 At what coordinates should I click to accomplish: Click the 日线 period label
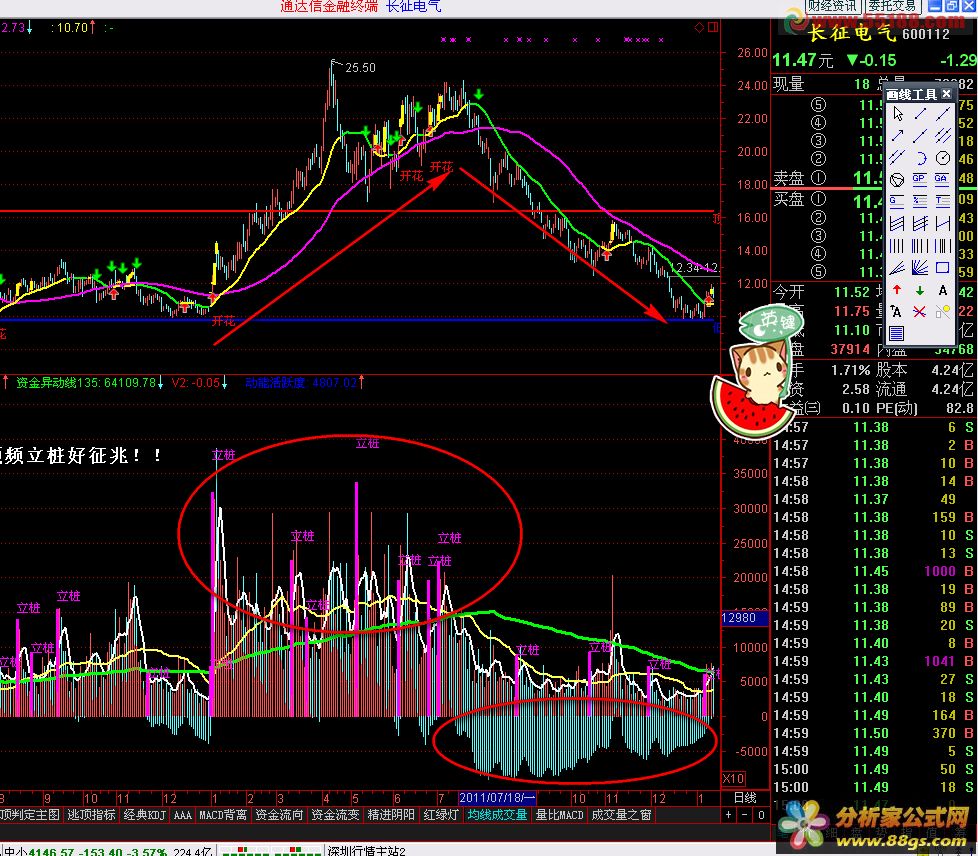coord(745,797)
